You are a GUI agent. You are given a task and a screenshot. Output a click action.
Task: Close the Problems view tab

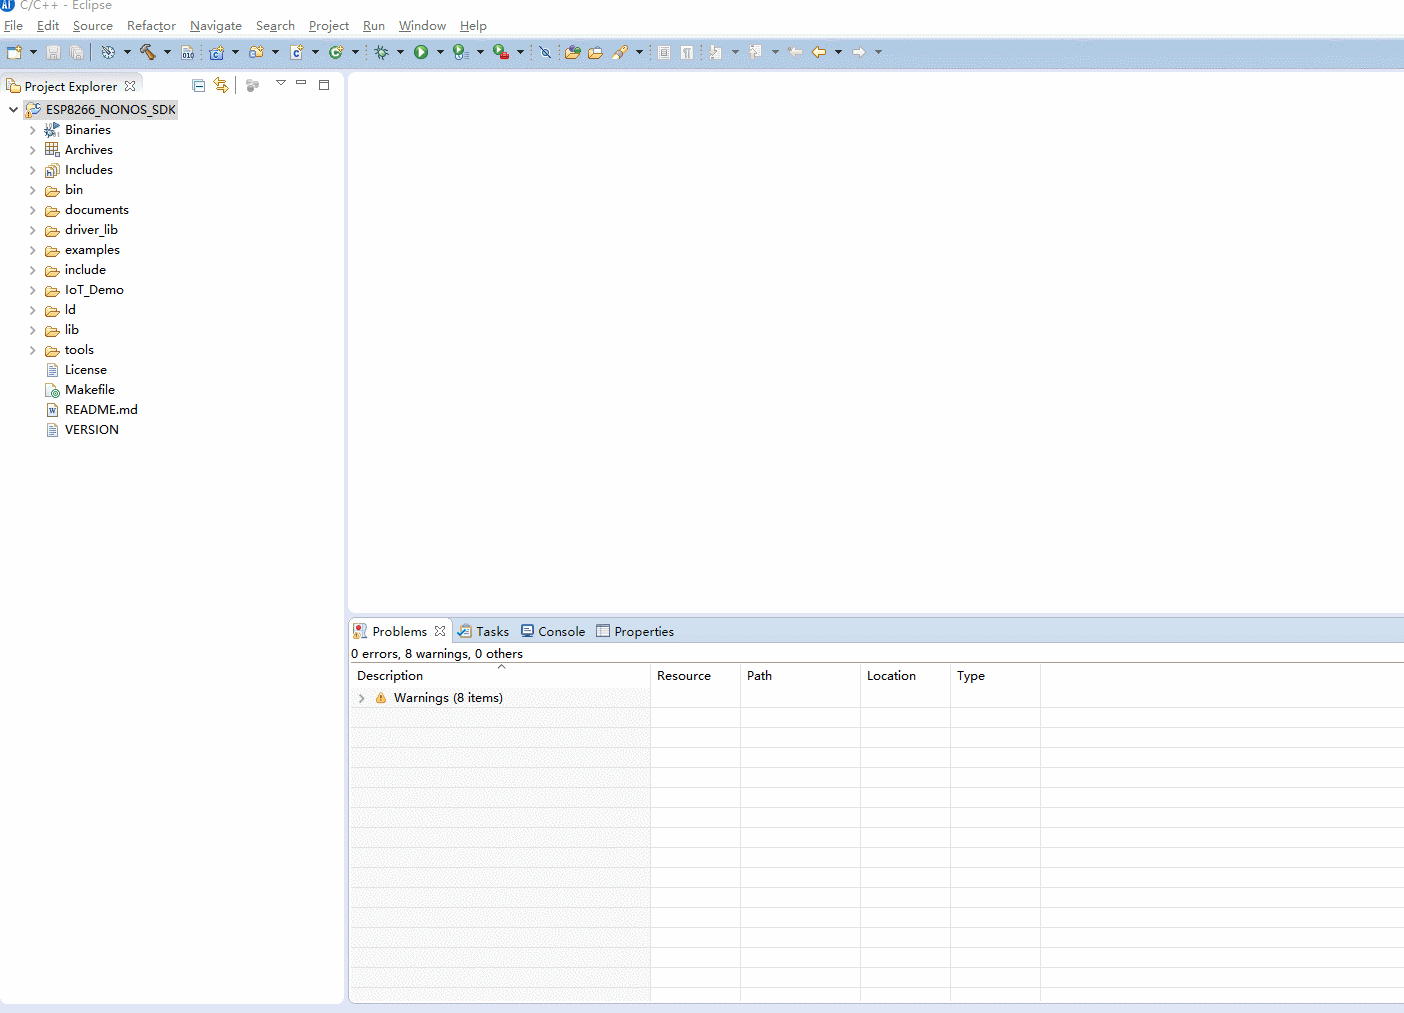coord(440,631)
